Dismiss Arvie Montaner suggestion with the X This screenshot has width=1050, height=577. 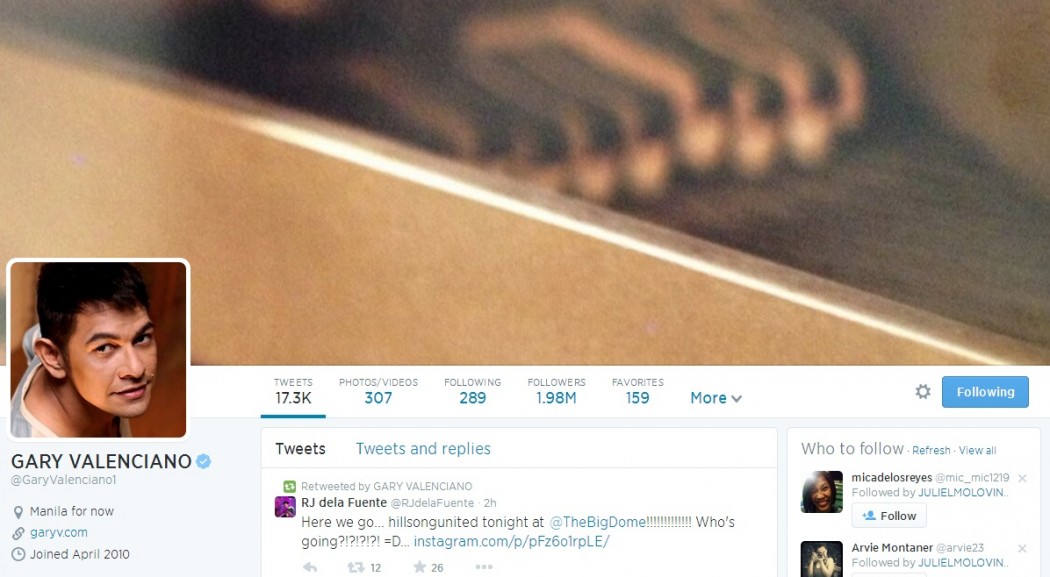[1022, 548]
